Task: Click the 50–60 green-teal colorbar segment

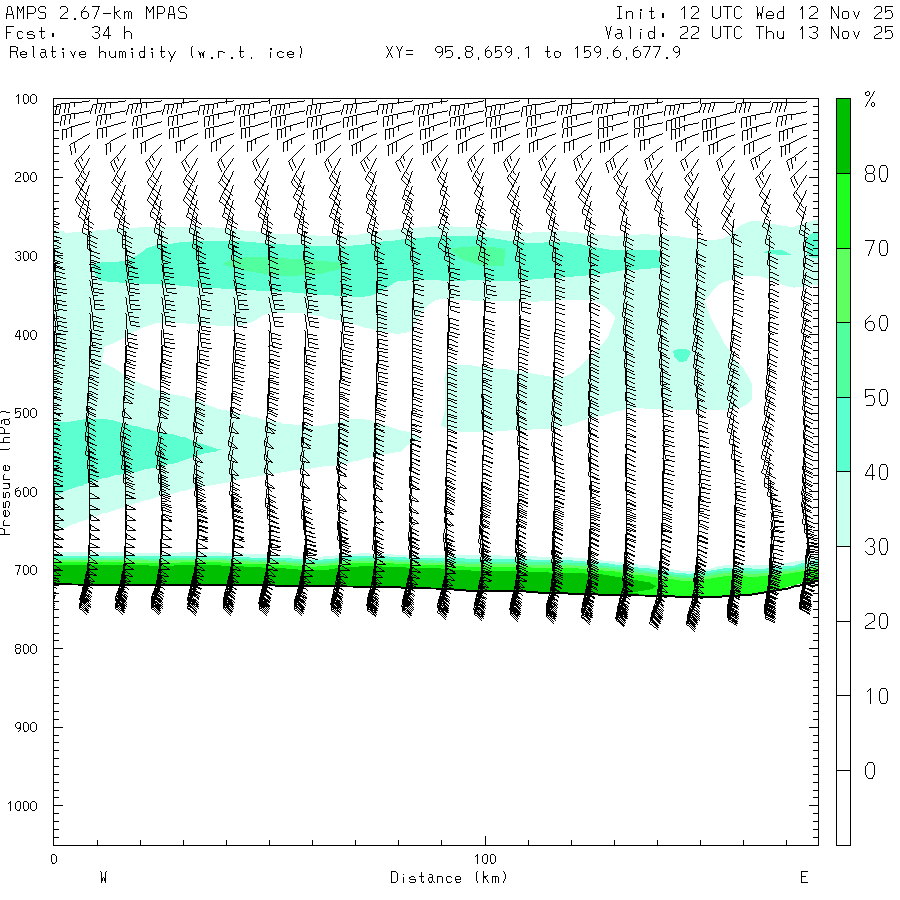Action: (843, 360)
